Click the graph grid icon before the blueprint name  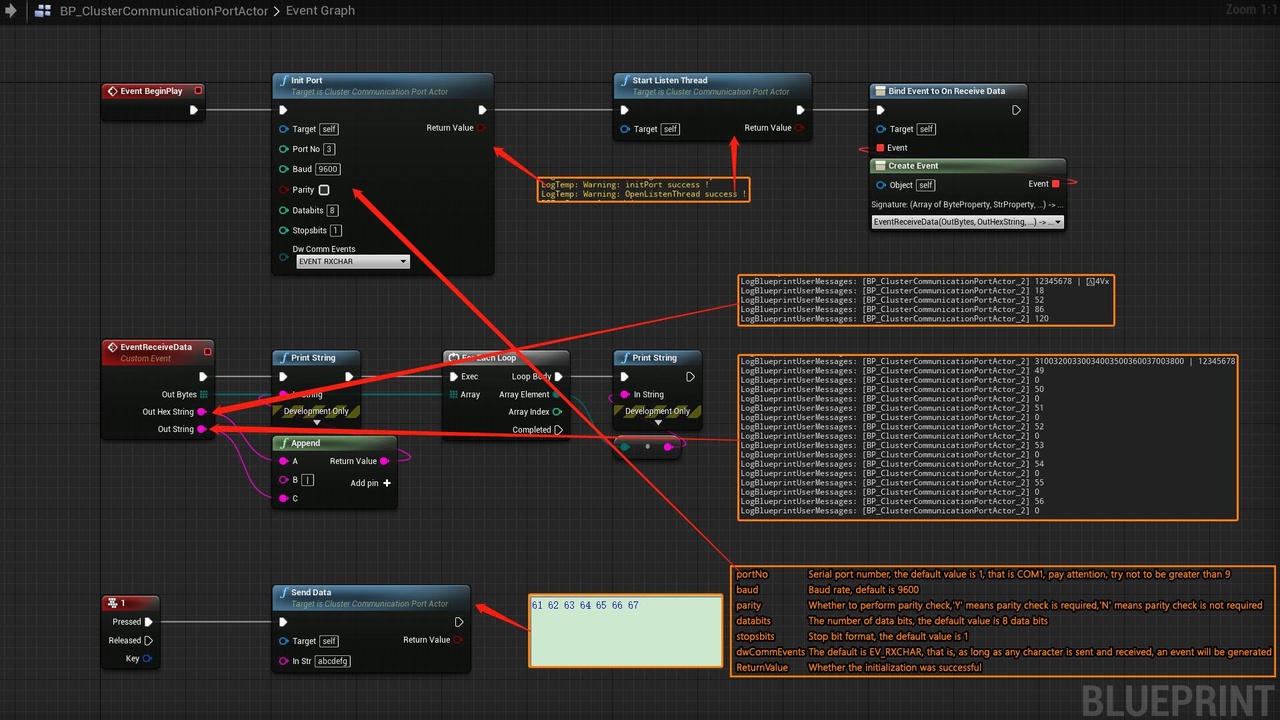click(42, 11)
